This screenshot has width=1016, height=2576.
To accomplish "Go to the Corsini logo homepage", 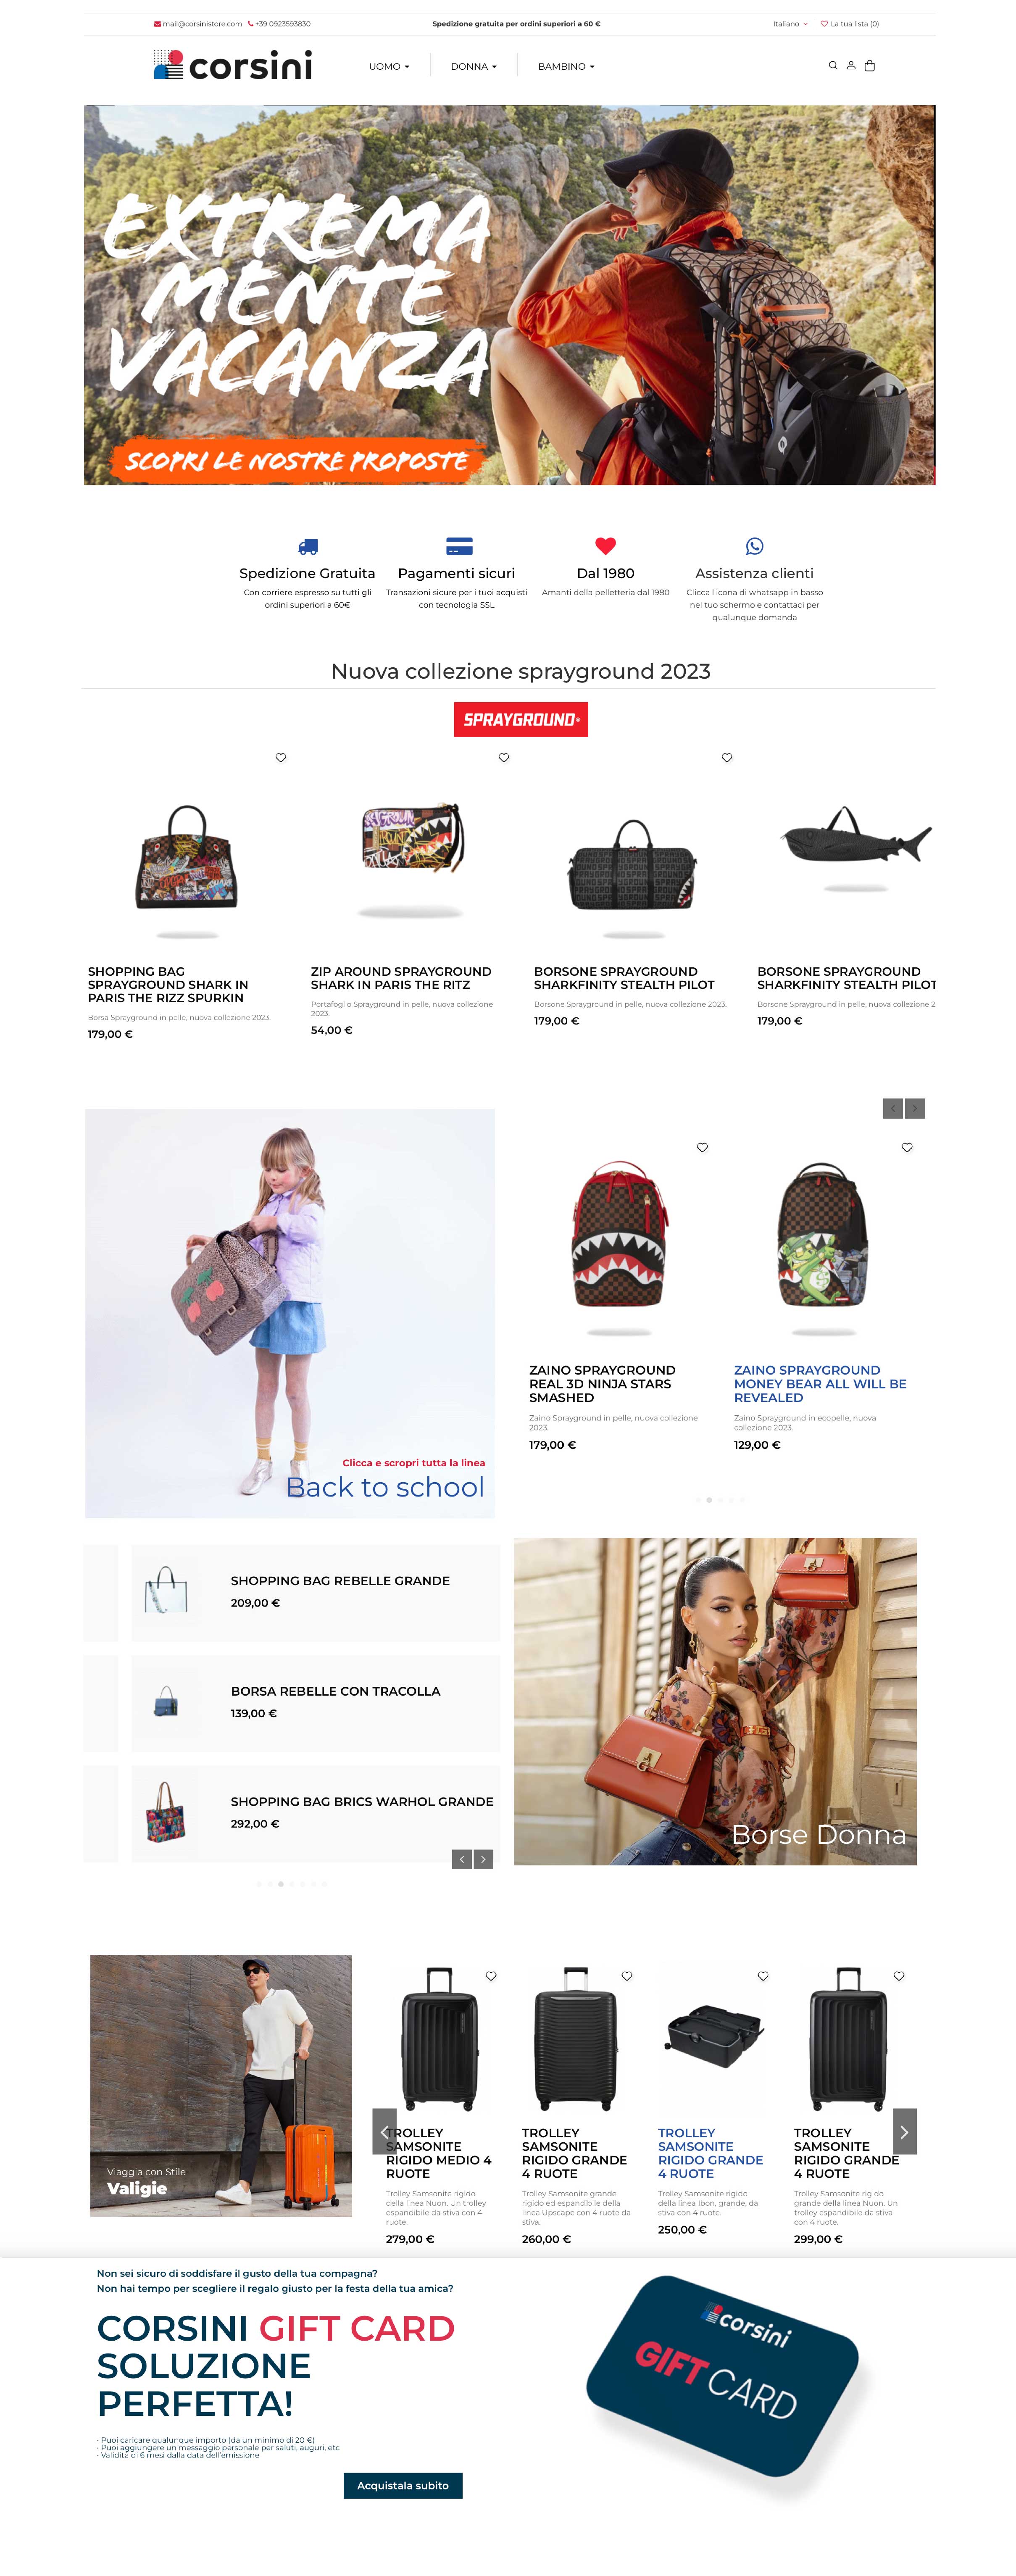I will tap(233, 66).
